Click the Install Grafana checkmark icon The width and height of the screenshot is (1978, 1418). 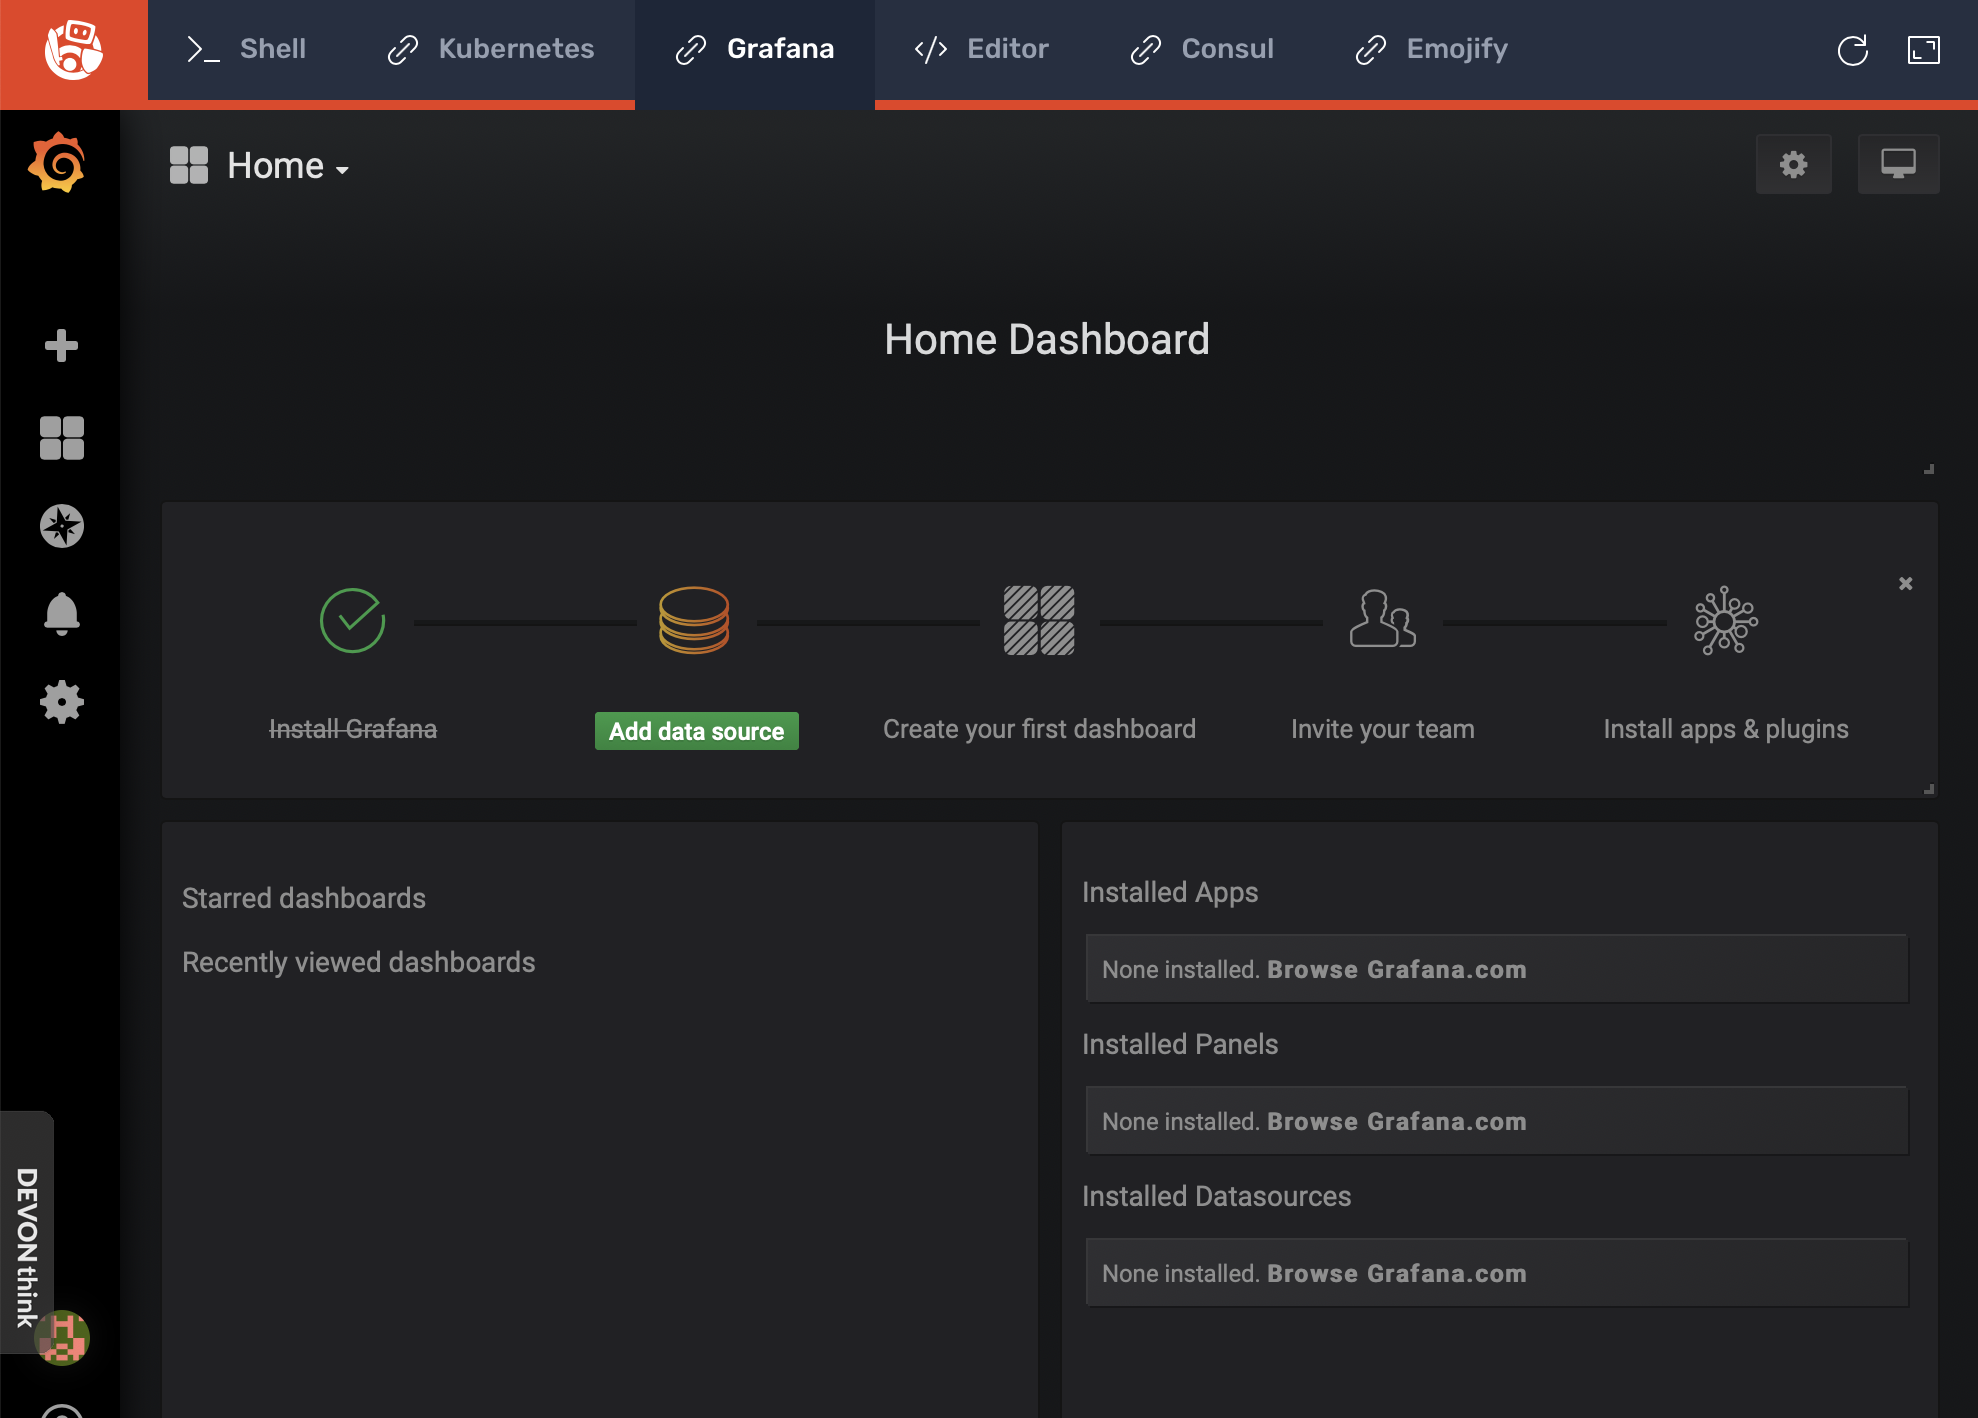352,621
